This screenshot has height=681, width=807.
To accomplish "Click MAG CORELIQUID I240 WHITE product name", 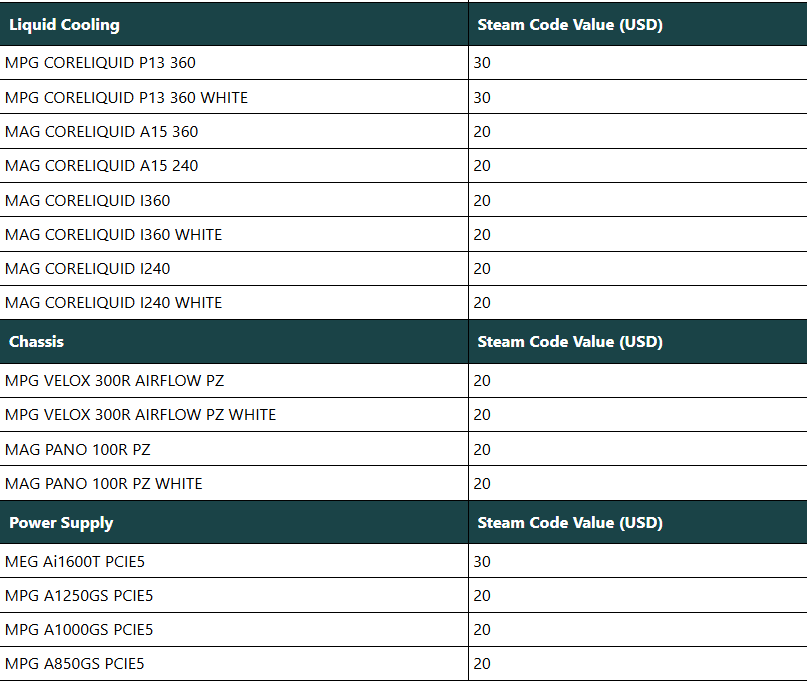I will pos(113,303).
